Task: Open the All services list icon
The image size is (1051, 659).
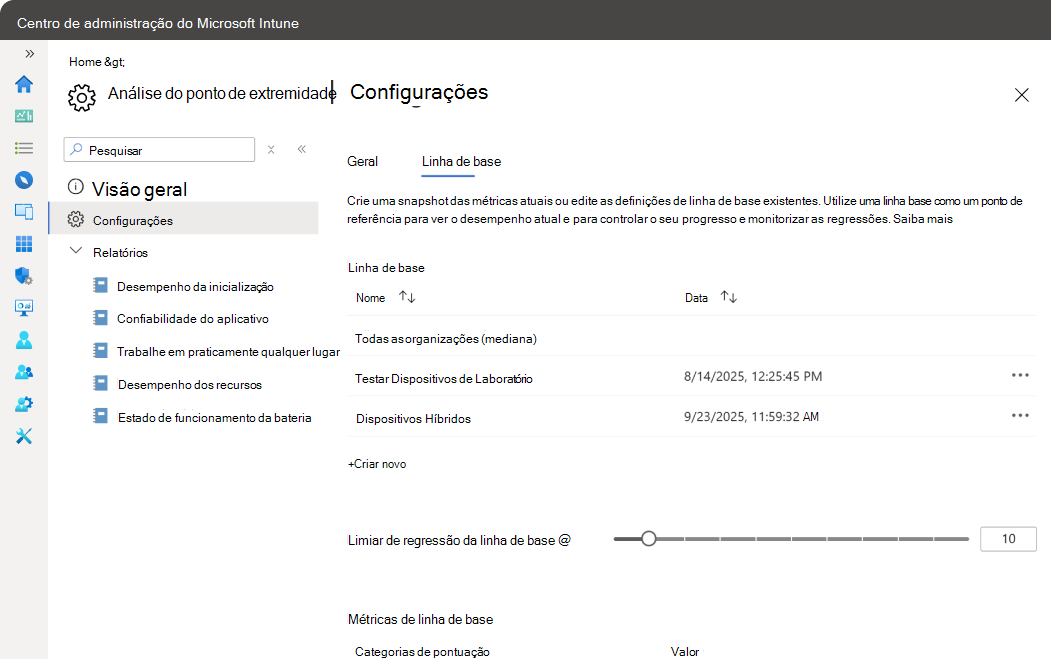Action: coord(23,148)
